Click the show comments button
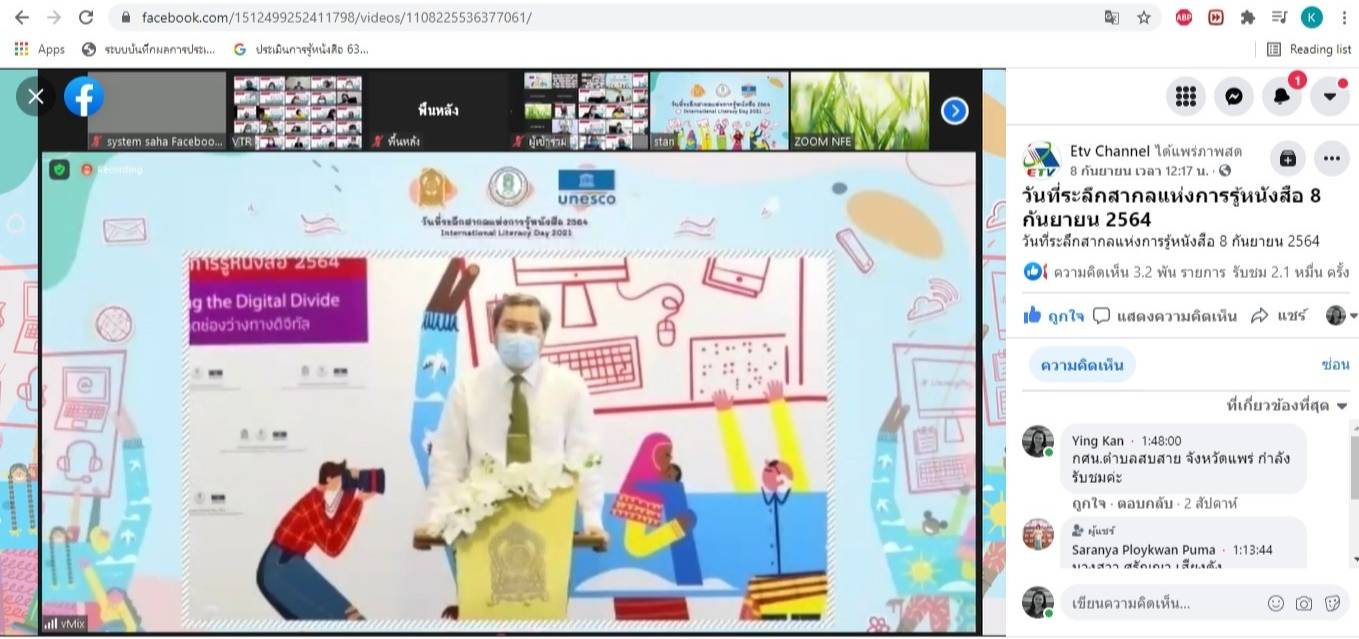Image resolution: width=1359 pixels, height=639 pixels. point(1165,316)
